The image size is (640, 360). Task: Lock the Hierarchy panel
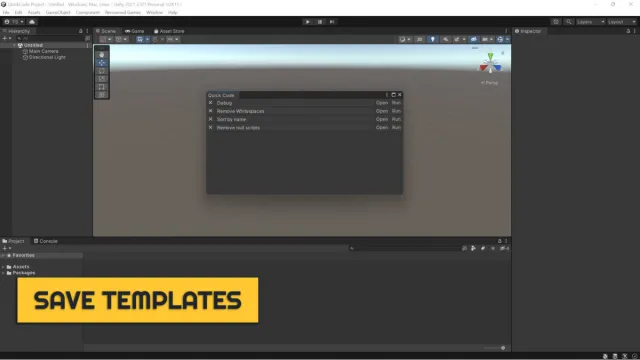(x=80, y=31)
